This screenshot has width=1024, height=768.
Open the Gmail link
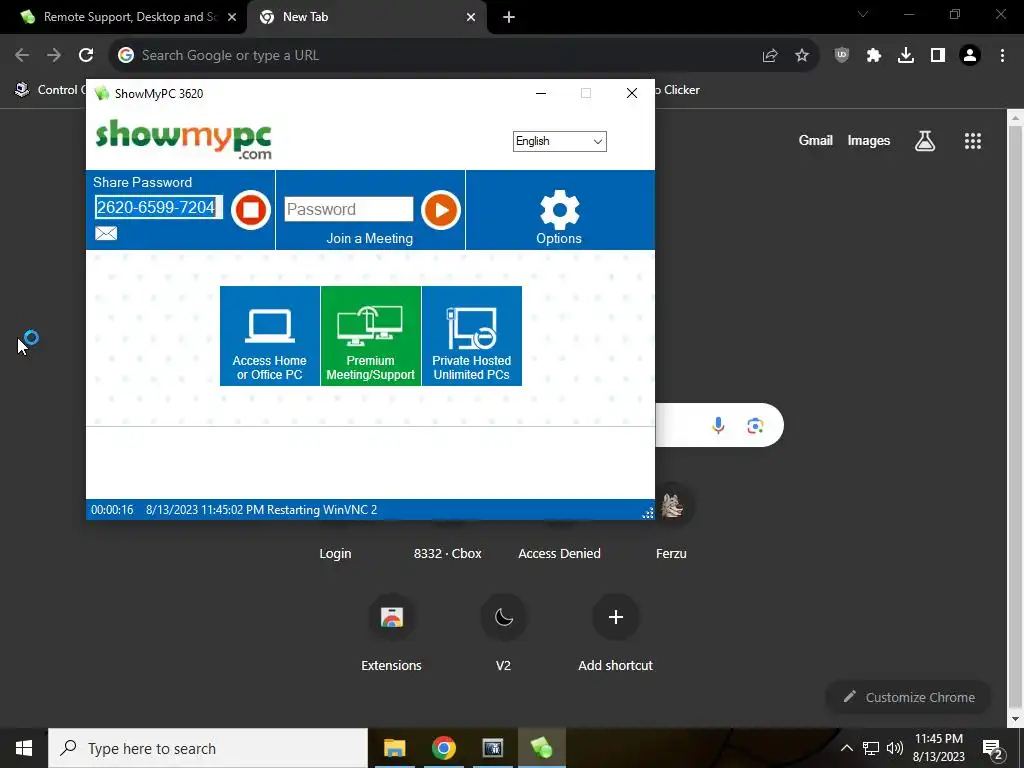click(816, 140)
